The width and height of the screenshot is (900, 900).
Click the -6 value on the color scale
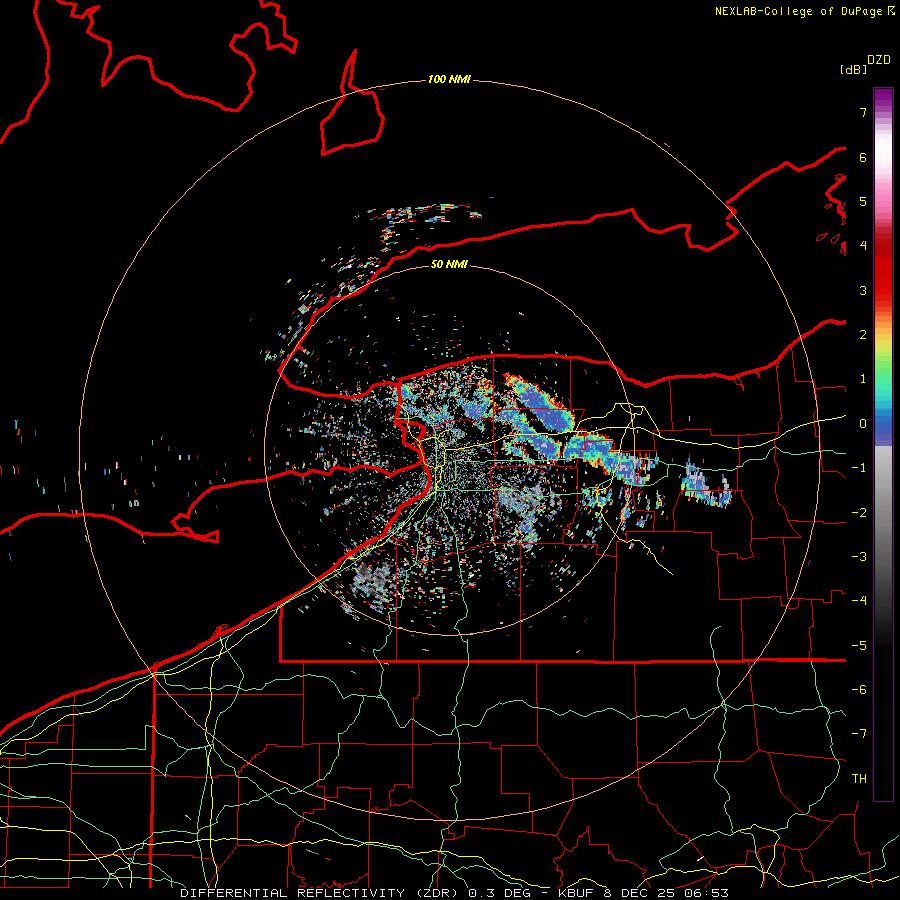859,690
